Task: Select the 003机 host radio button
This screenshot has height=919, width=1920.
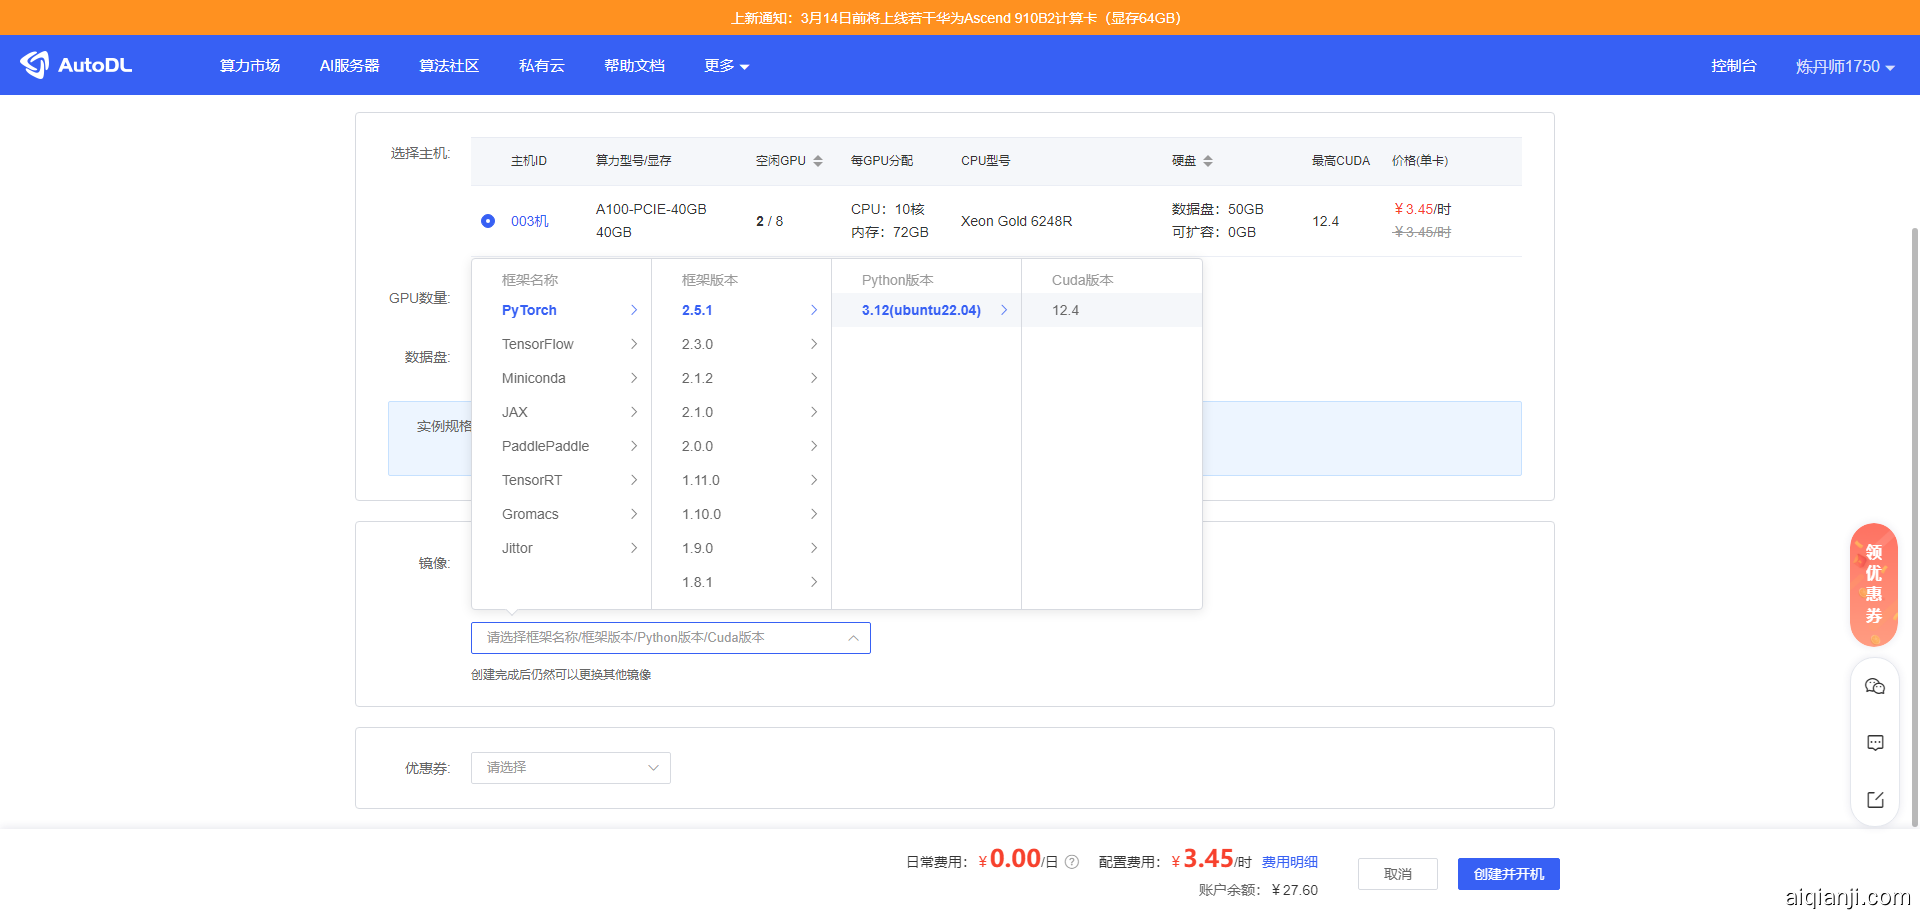Action: coord(488,221)
